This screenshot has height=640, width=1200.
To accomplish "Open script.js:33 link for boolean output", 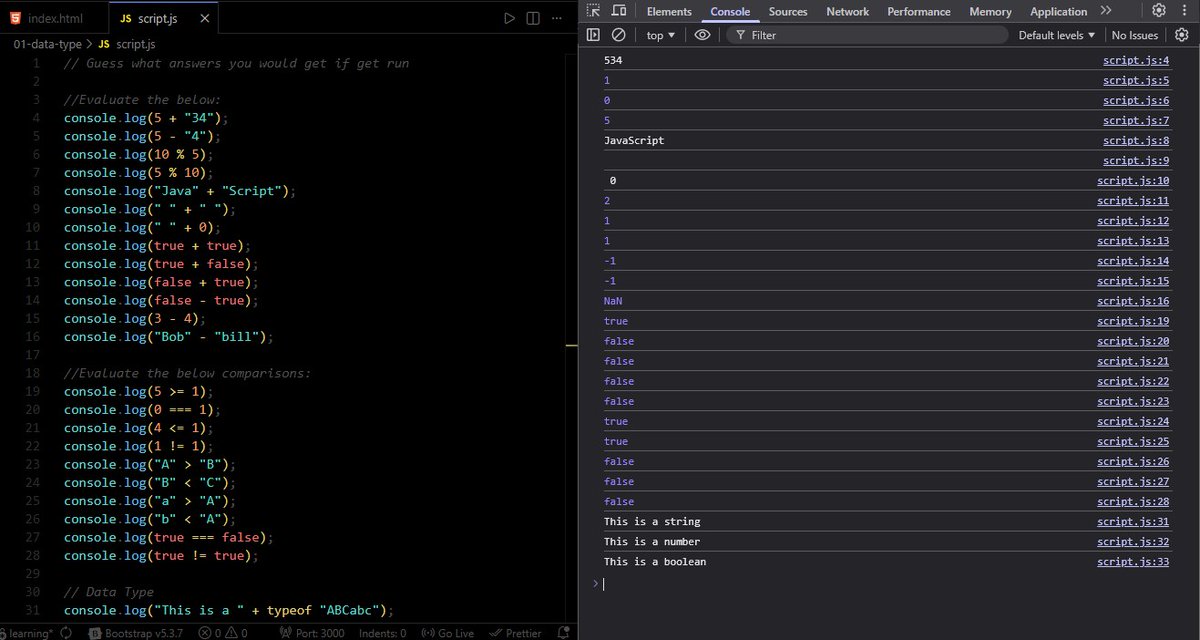I will (1133, 561).
